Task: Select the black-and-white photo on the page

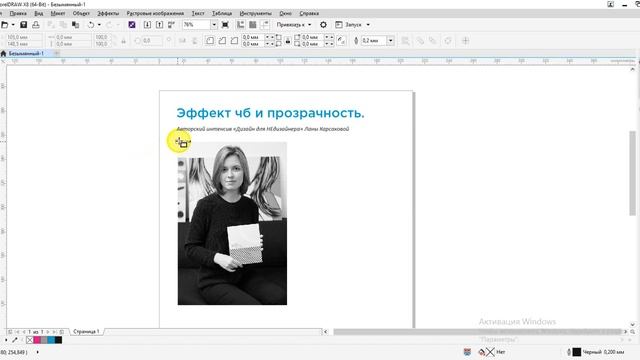Action: click(232, 223)
